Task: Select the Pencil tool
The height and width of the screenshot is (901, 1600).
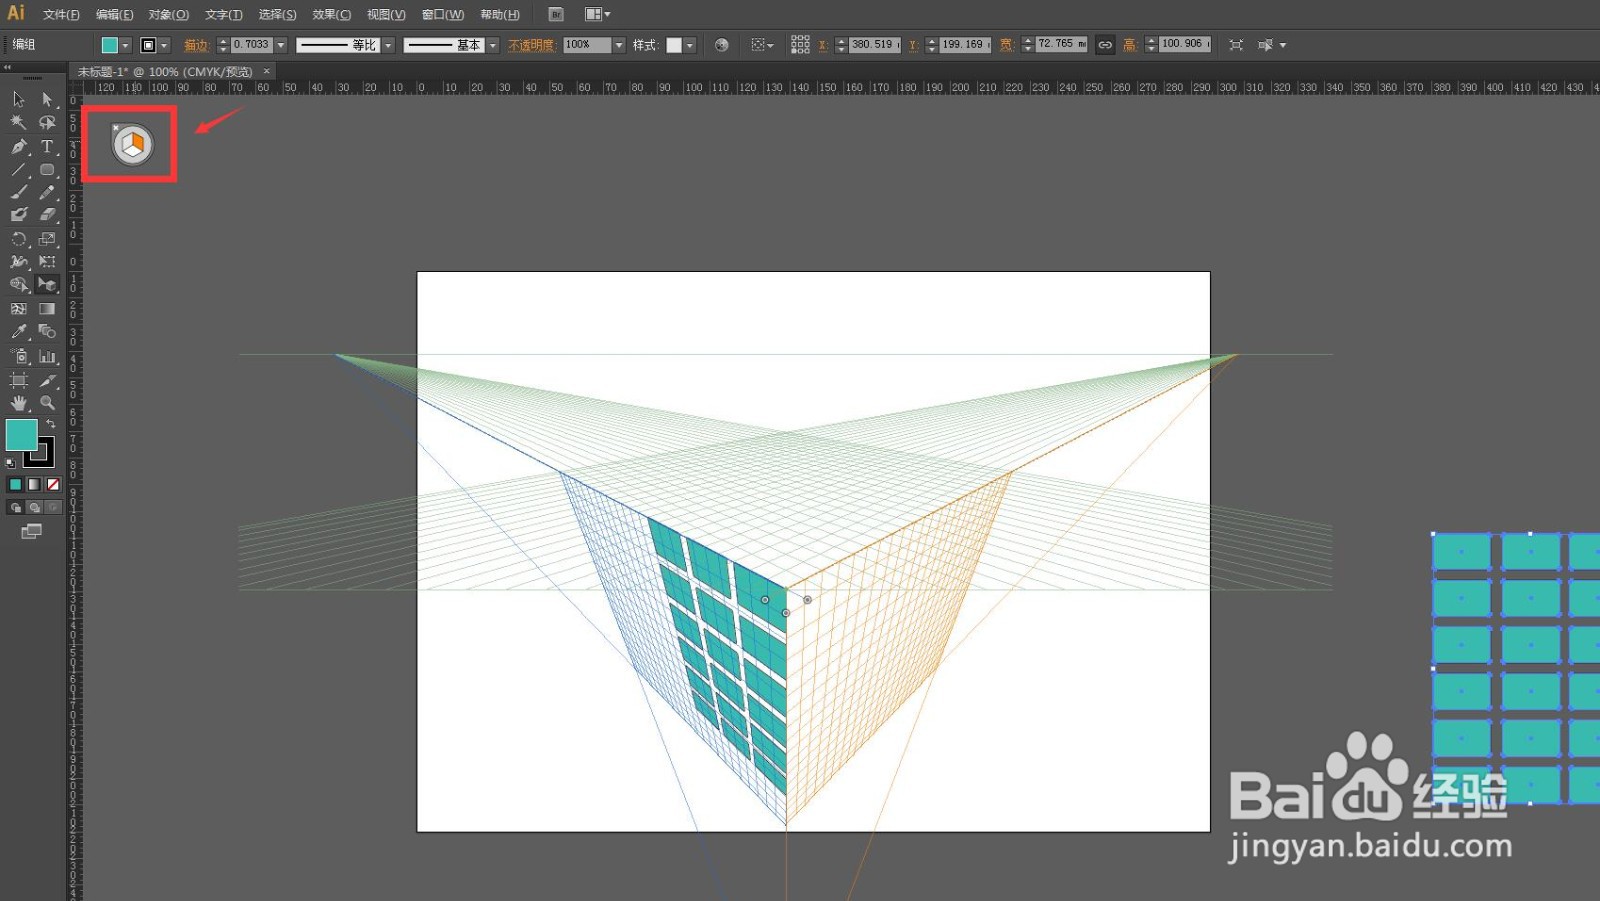Action: (47, 192)
